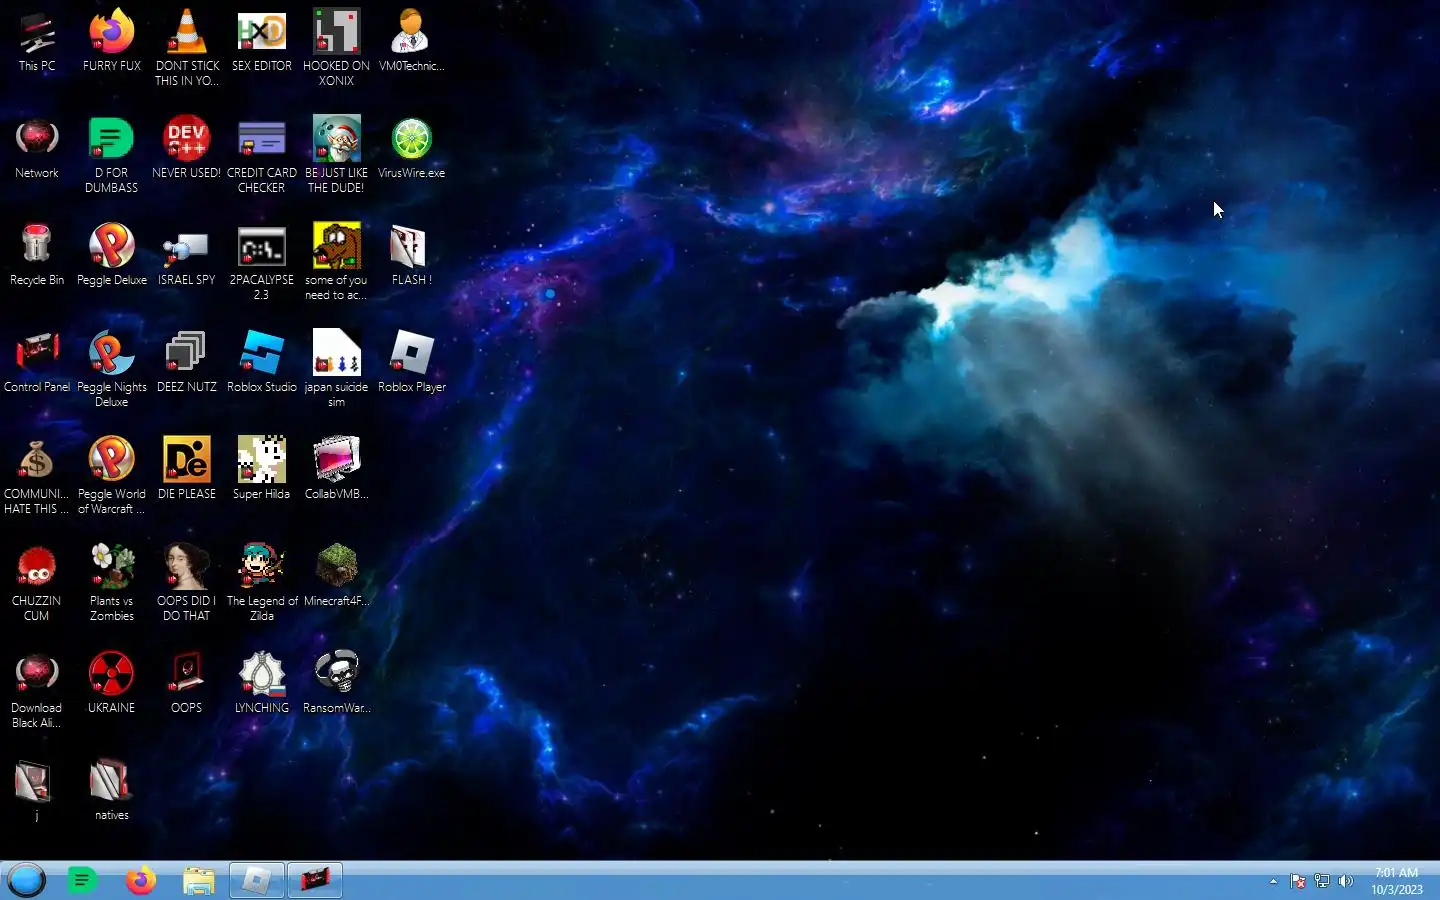Select the Peggle World of Warcraft shortcut

click(x=112, y=476)
